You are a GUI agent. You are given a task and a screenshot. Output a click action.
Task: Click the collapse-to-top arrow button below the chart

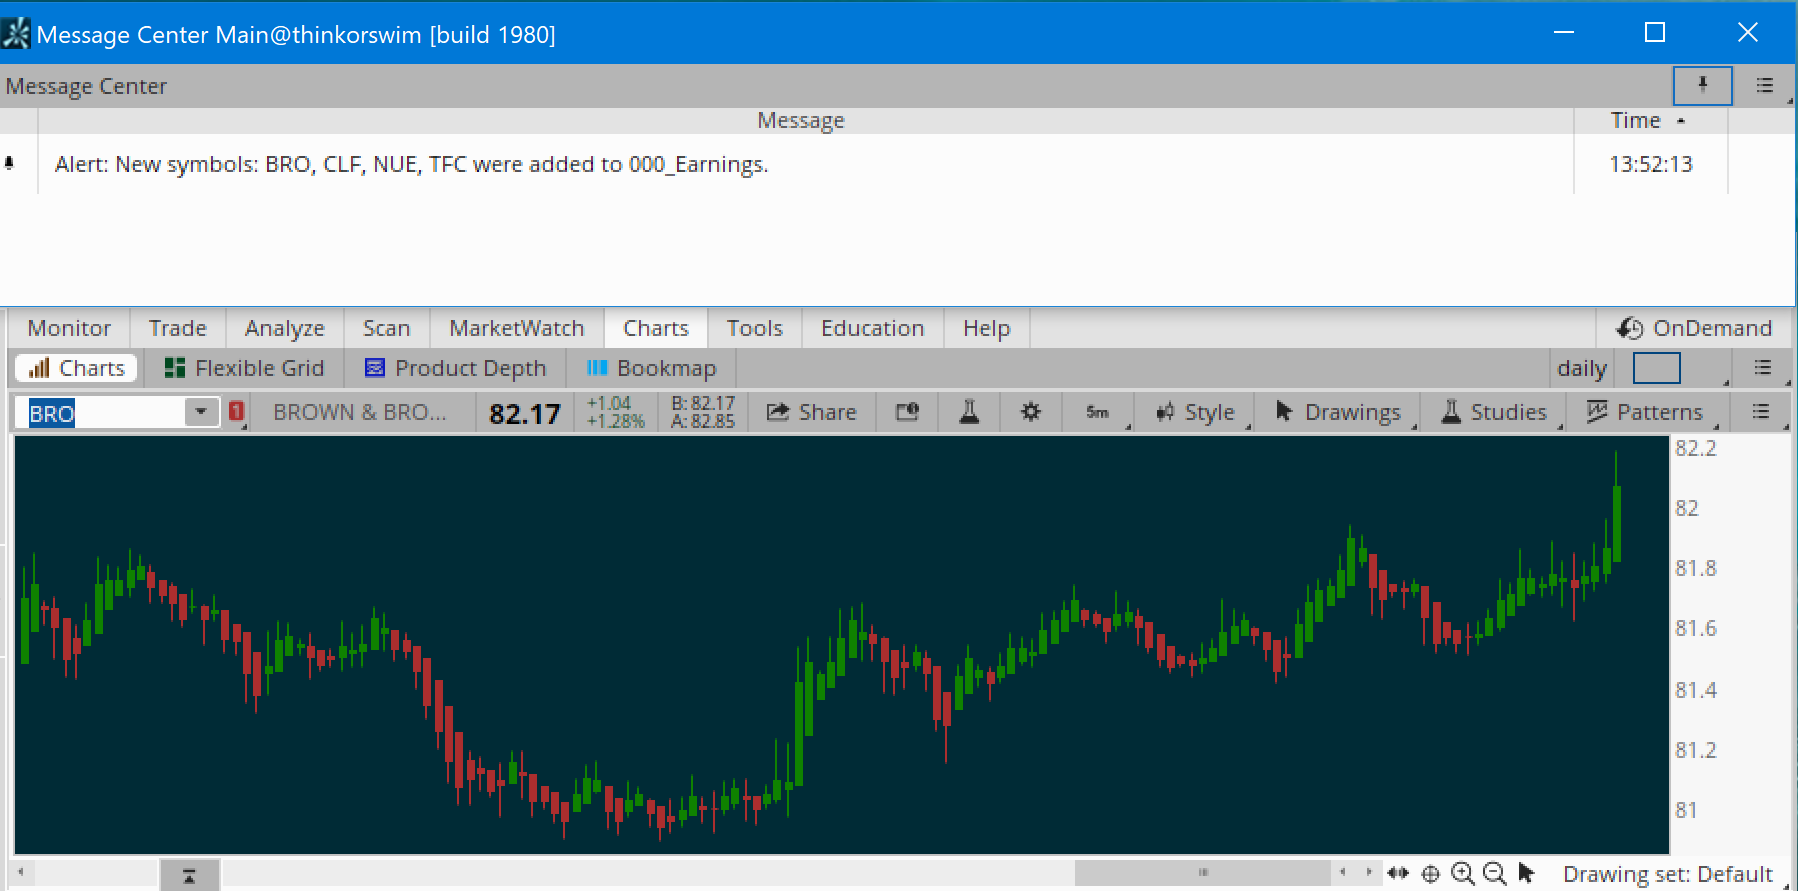tap(189, 876)
